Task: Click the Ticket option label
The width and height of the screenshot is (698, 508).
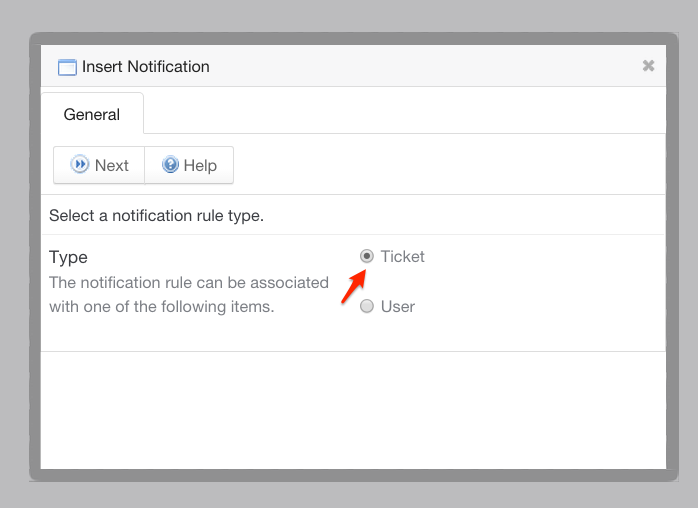Action: (402, 256)
